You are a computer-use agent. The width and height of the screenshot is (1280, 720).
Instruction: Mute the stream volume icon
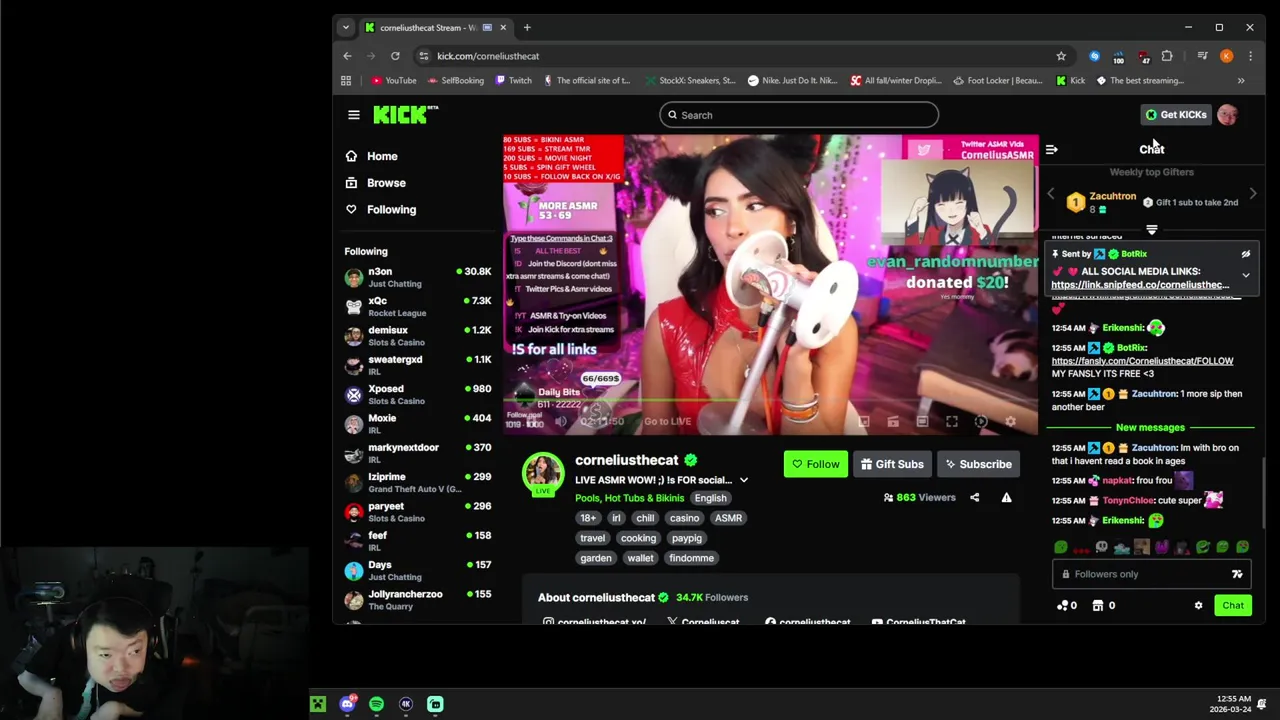(561, 421)
